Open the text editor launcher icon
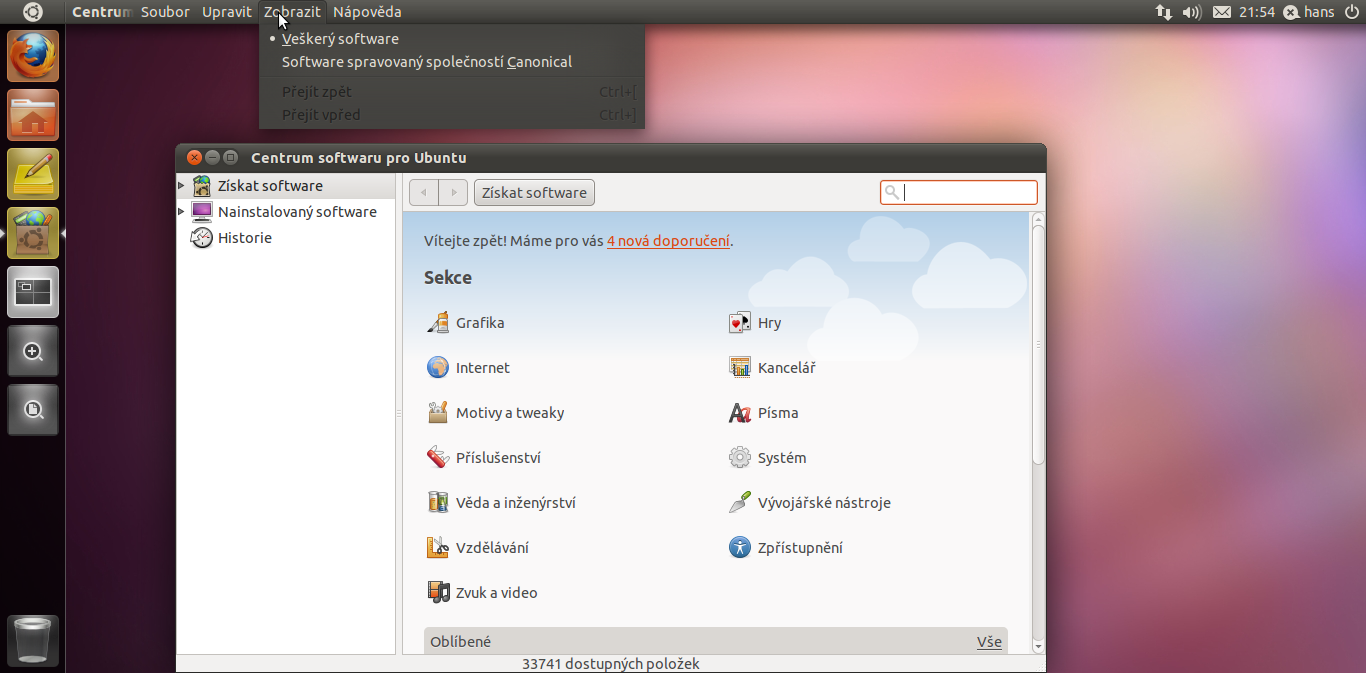1366x673 pixels. (x=34, y=174)
